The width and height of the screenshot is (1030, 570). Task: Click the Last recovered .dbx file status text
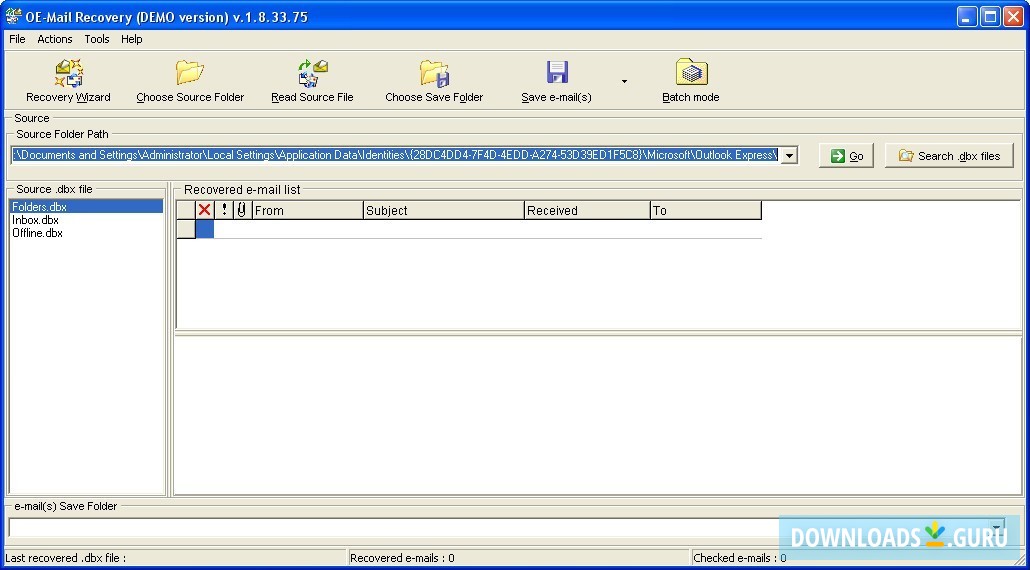(x=65, y=558)
